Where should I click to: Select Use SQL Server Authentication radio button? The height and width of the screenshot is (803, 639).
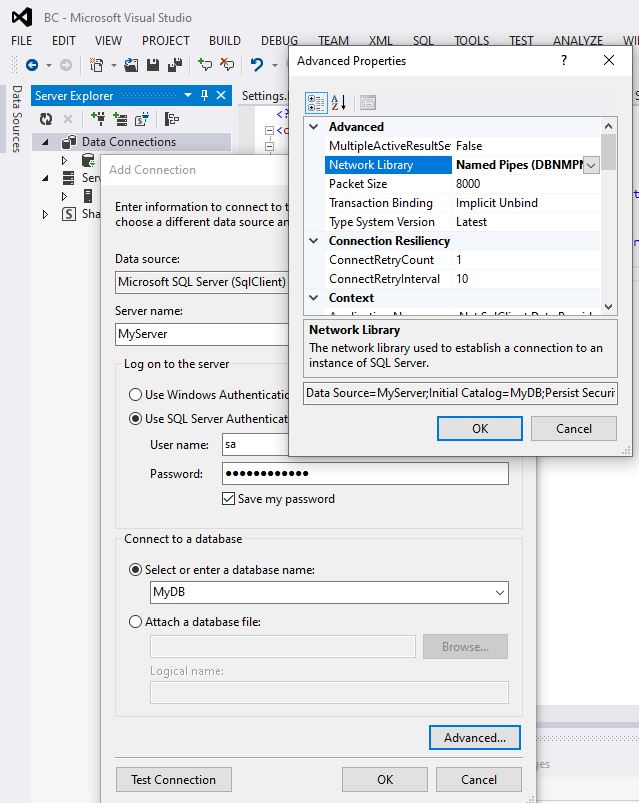(x=135, y=418)
